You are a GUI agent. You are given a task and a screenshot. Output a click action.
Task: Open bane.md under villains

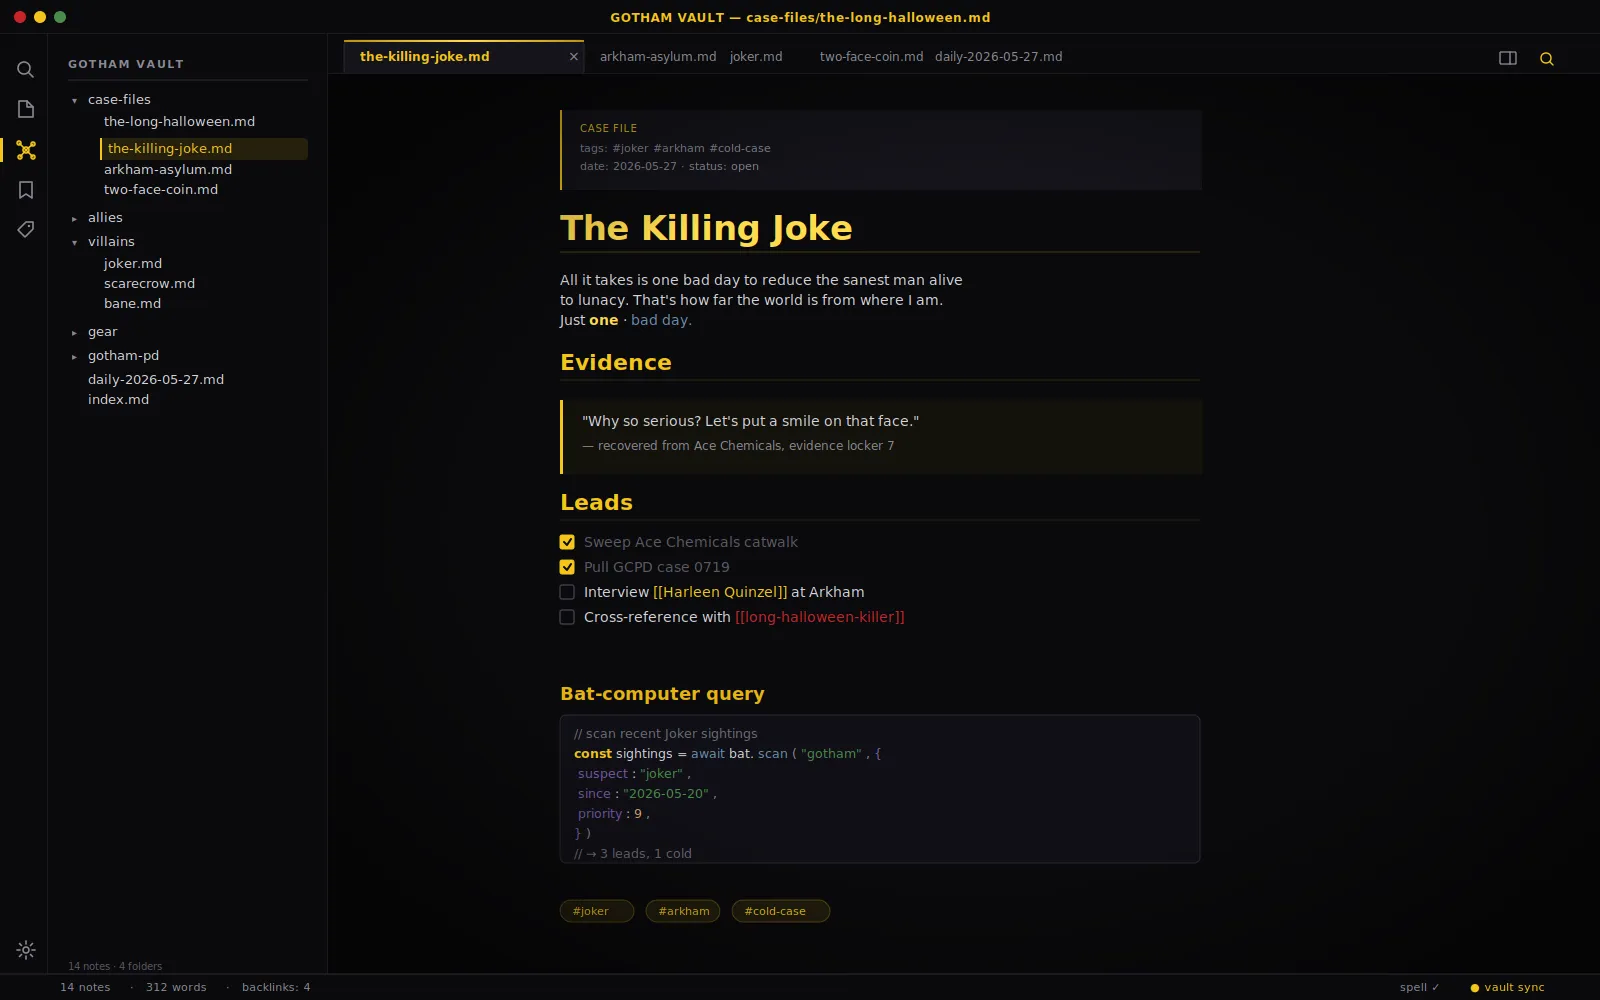pyautogui.click(x=133, y=304)
